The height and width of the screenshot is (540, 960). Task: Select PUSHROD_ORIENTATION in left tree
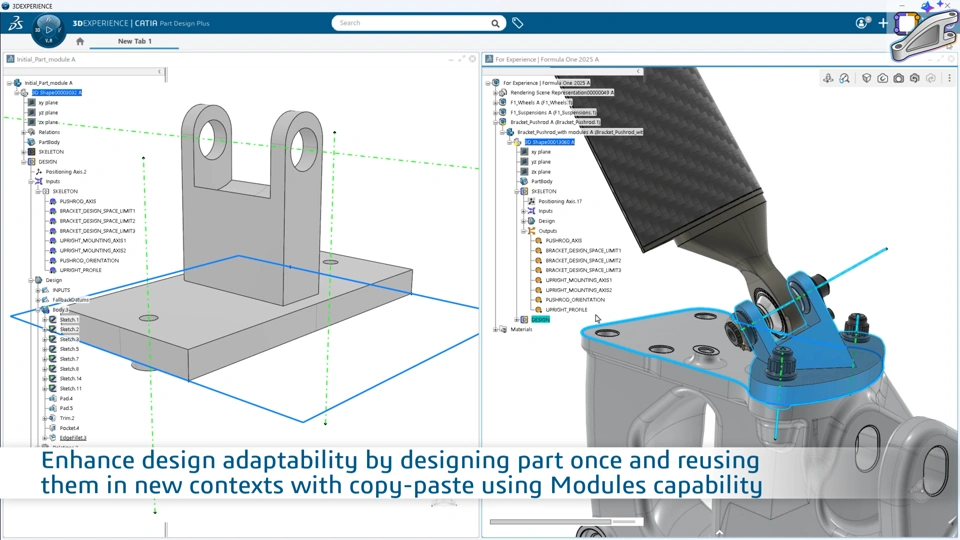click(89, 260)
